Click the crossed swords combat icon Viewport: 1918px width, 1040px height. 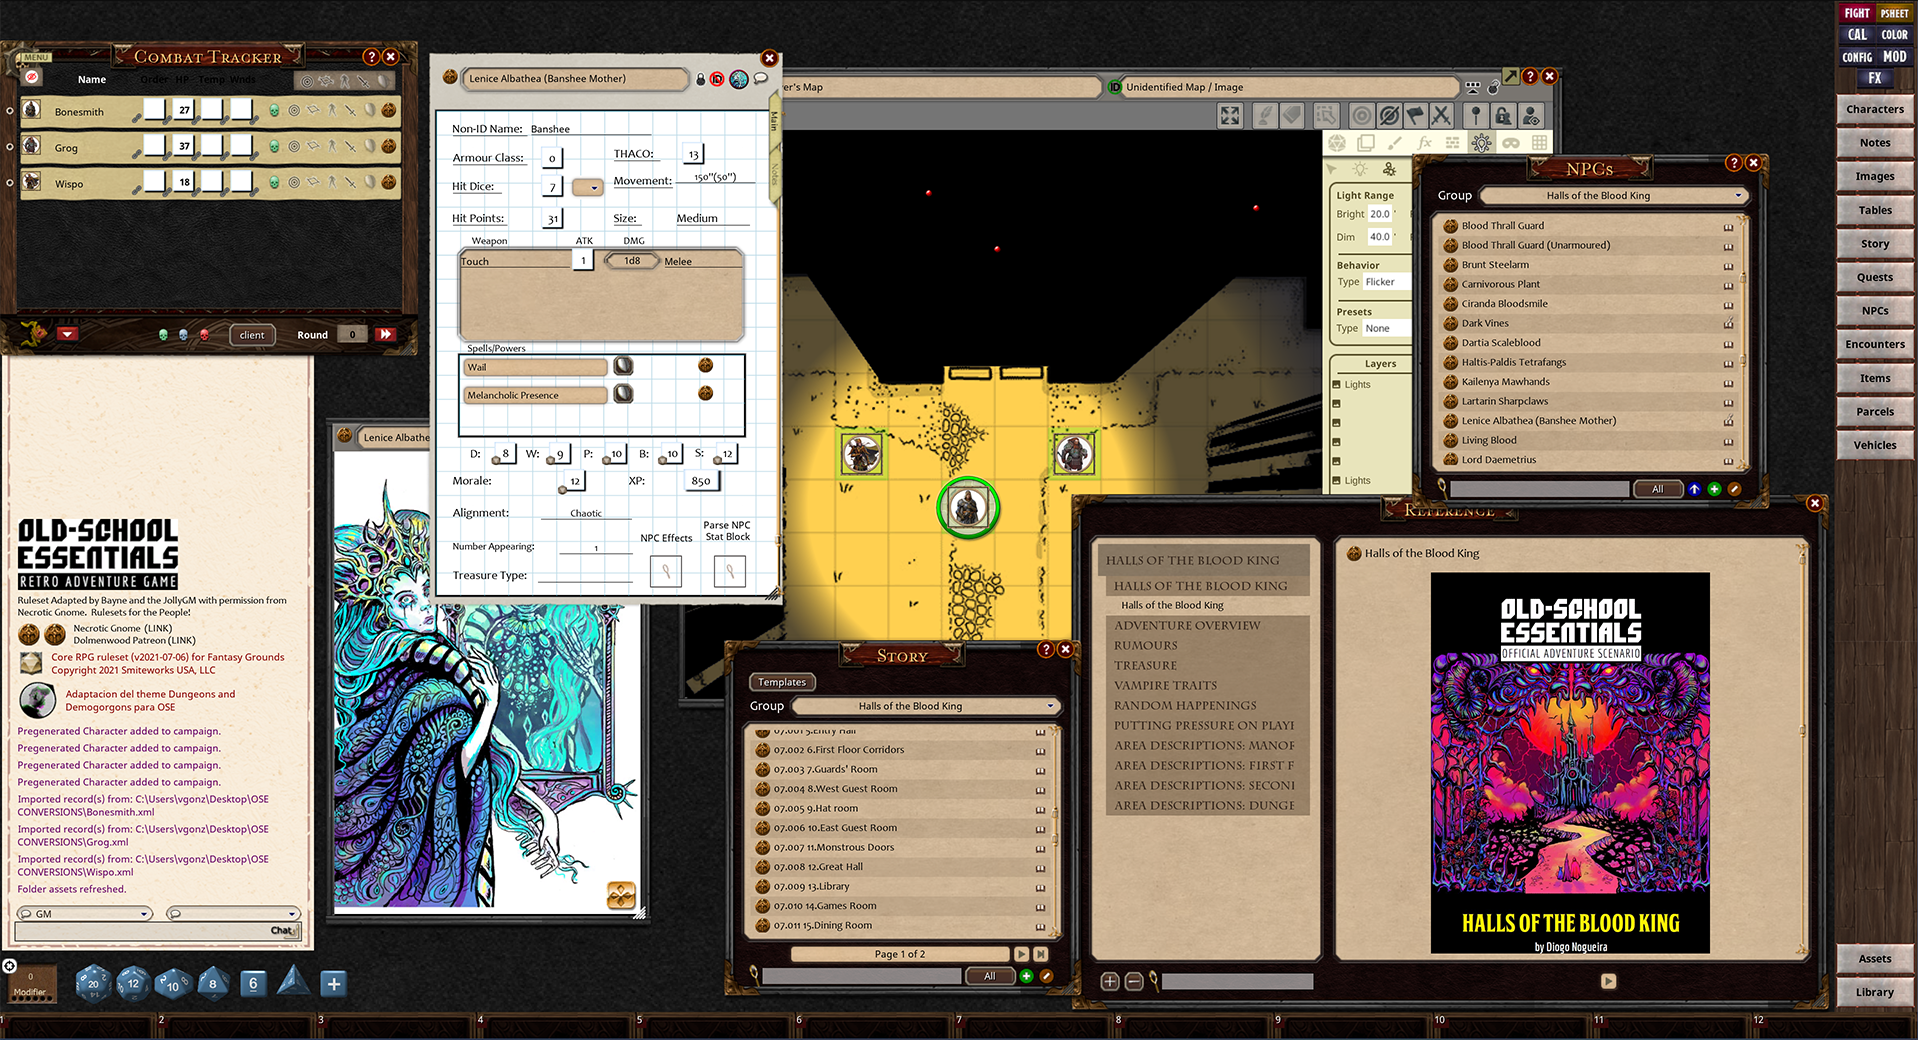click(x=1441, y=116)
